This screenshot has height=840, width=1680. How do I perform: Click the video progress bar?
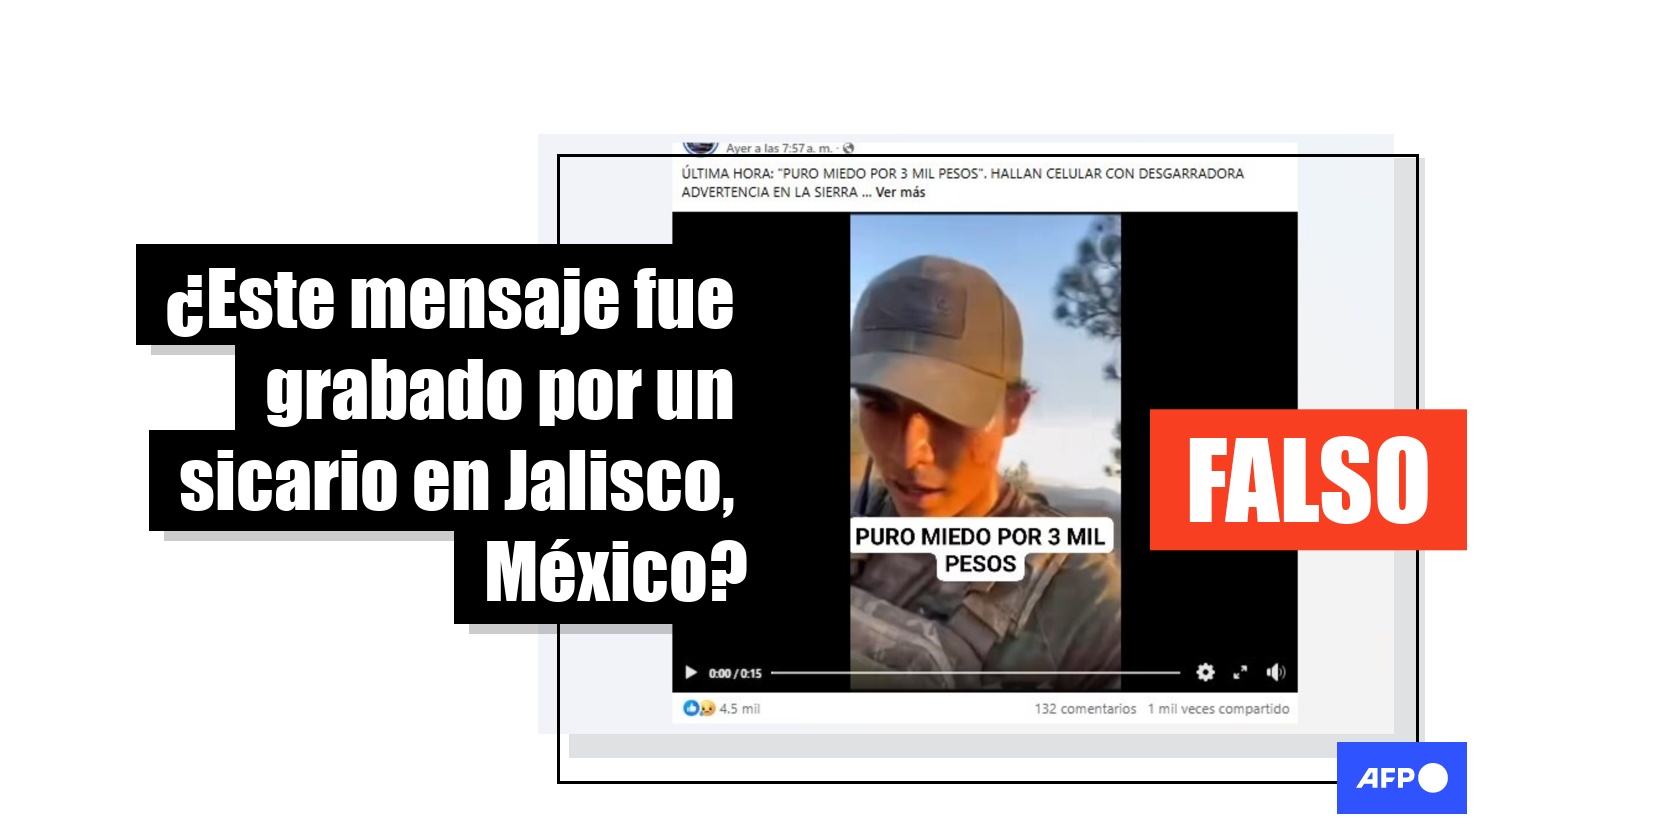pyautogui.click(x=975, y=673)
